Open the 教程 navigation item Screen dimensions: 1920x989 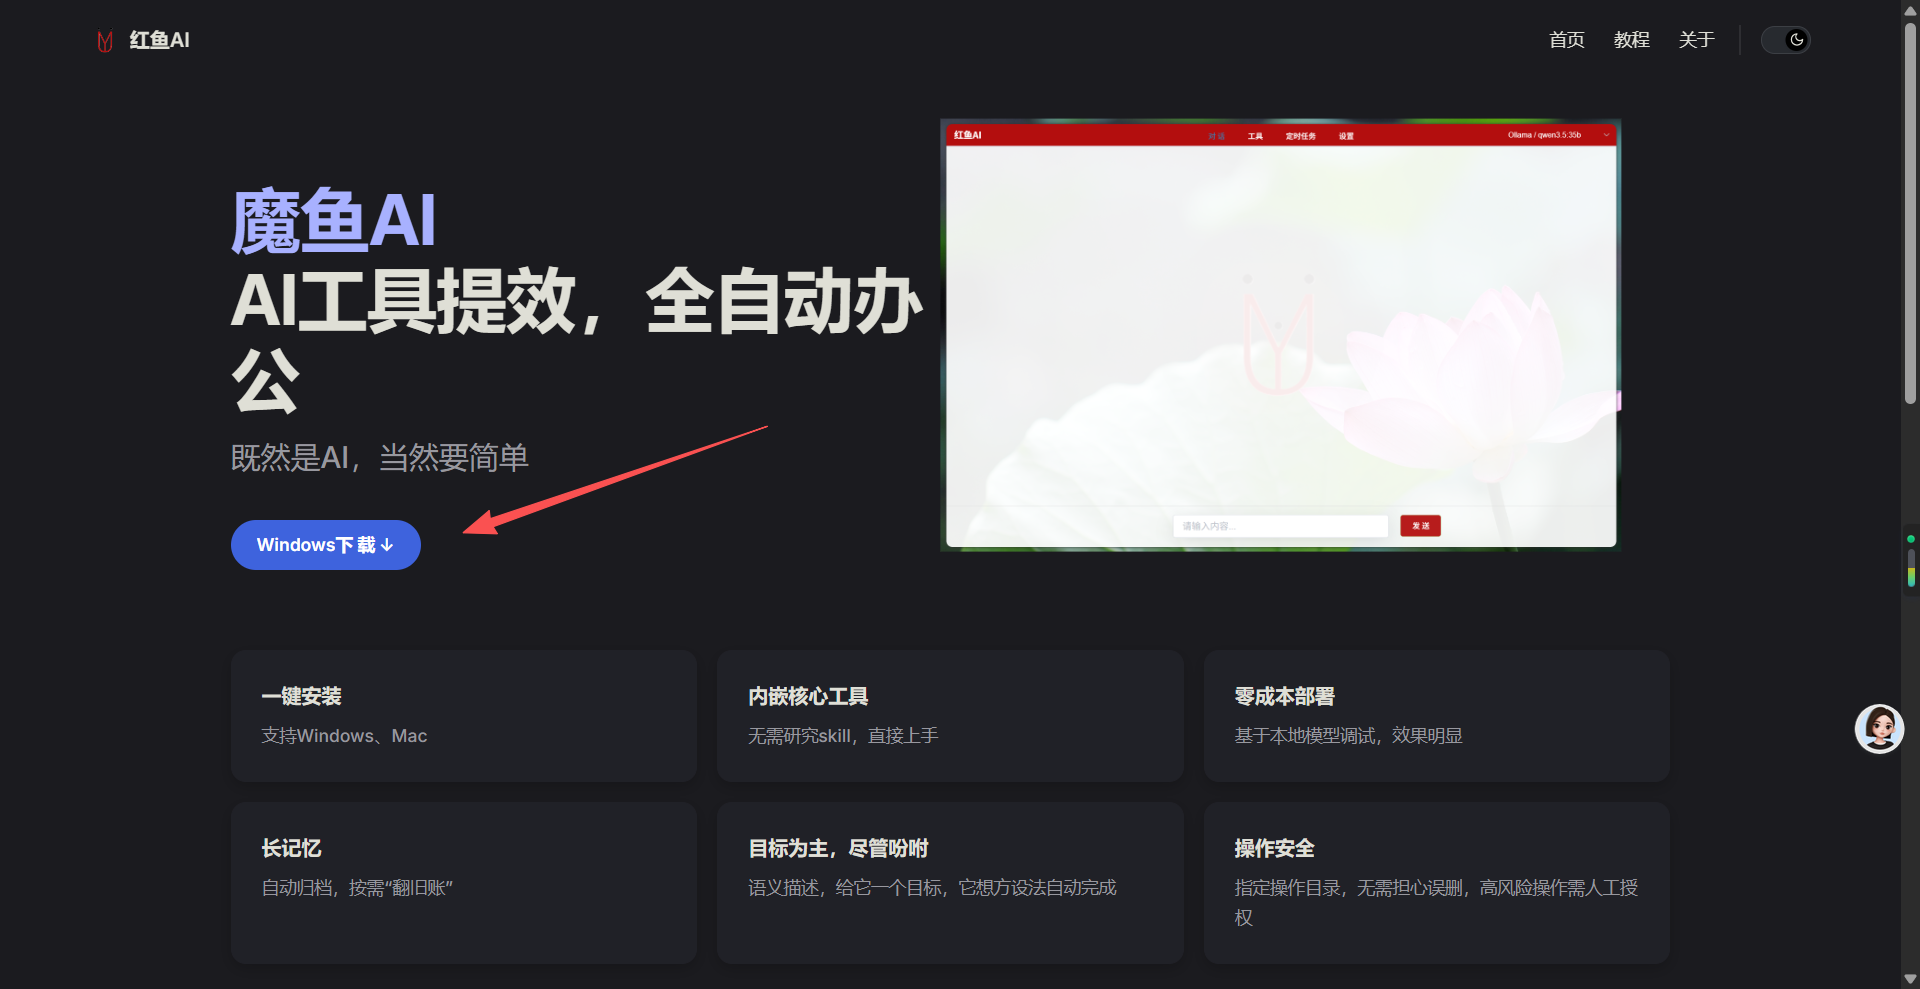point(1631,40)
